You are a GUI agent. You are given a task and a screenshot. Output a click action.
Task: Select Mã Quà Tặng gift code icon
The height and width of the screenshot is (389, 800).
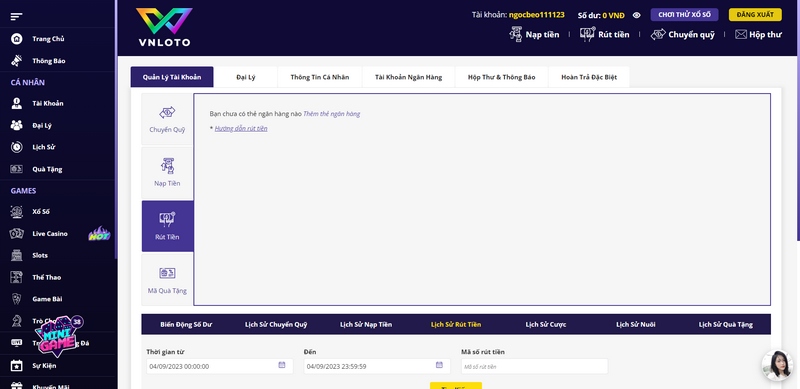167,273
